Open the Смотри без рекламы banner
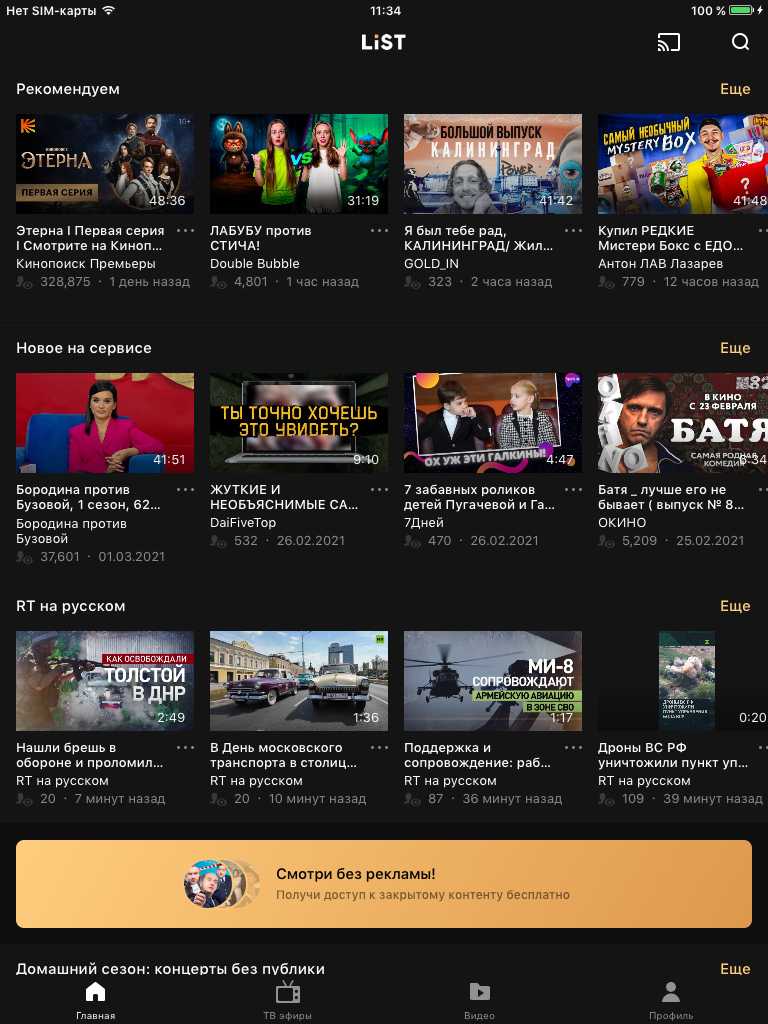The image size is (768, 1024). tap(384, 884)
